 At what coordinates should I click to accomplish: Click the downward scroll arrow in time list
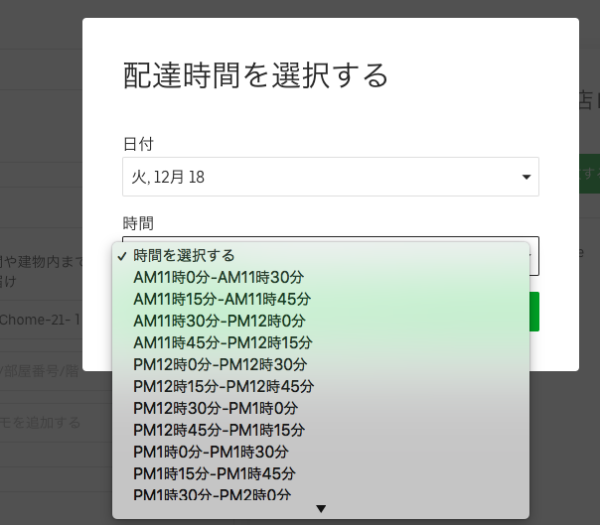(x=321, y=509)
